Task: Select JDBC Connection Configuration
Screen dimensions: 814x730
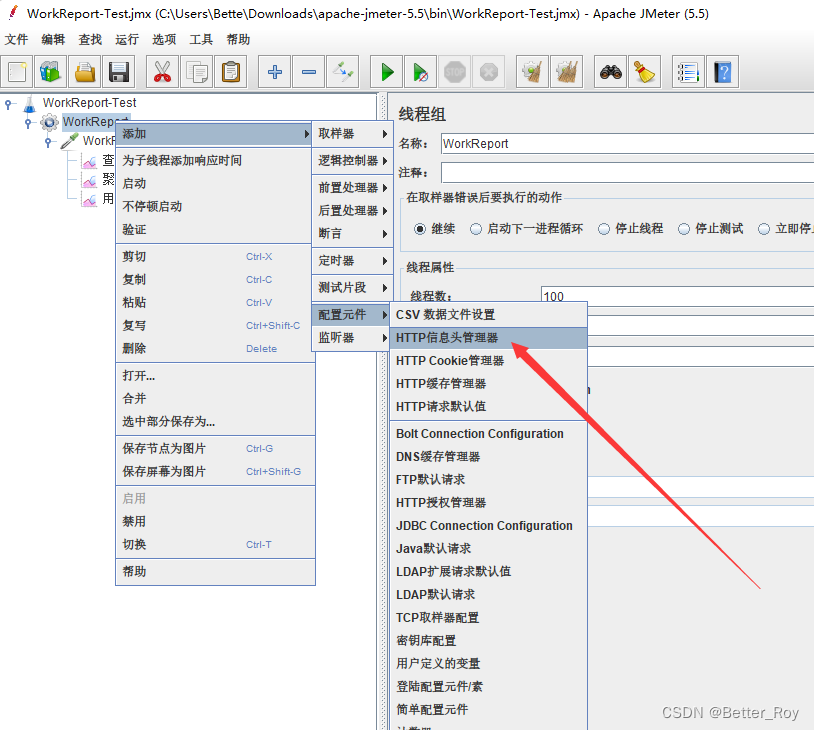Action: (x=489, y=526)
